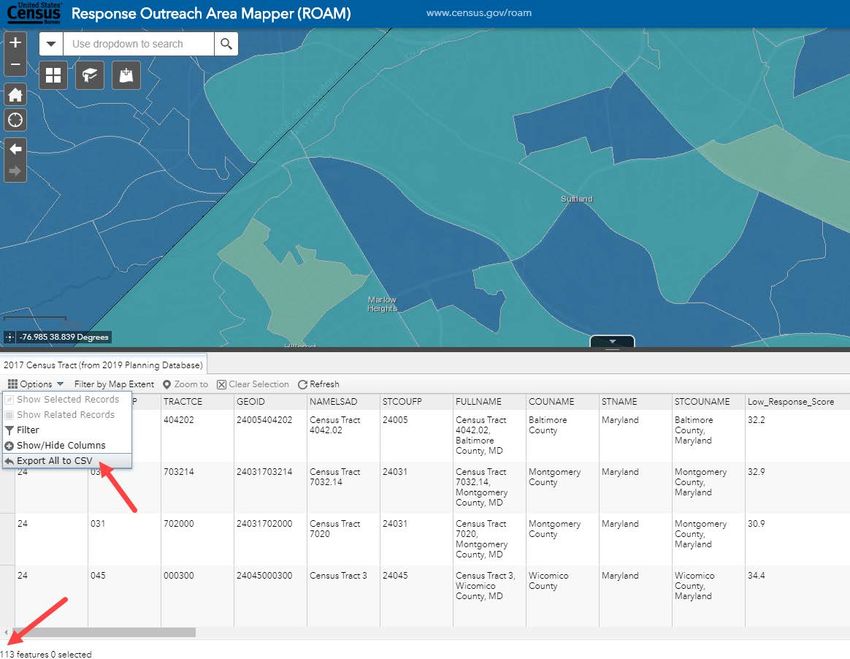This screenshot has width=850, height=659.
Task: Open the basemap gallery grid icon
Action: click(x=53, y=75)
